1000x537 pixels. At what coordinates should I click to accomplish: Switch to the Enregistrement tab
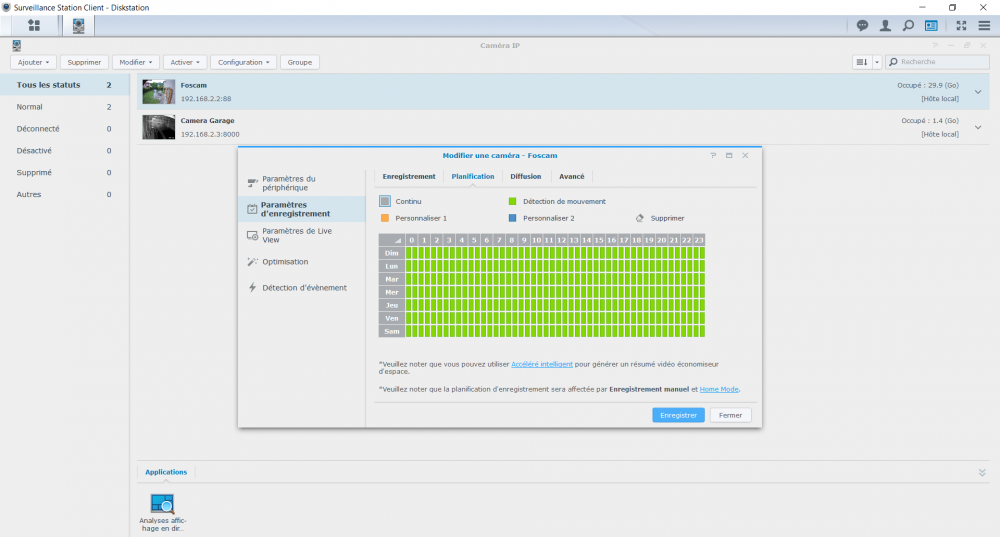tap(409, 176)
